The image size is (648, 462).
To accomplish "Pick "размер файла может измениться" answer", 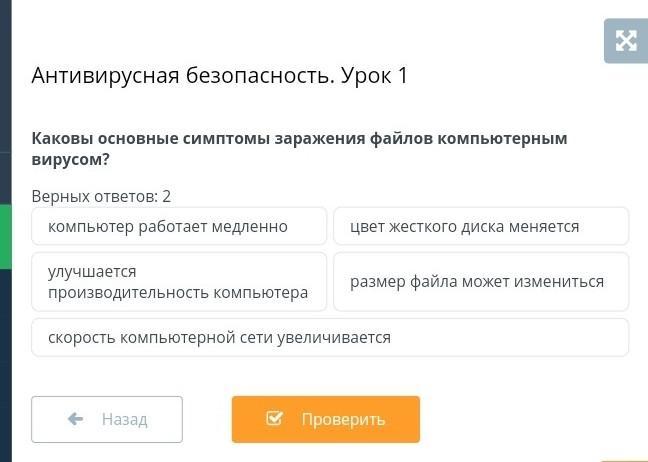I will tap(481, 282).
